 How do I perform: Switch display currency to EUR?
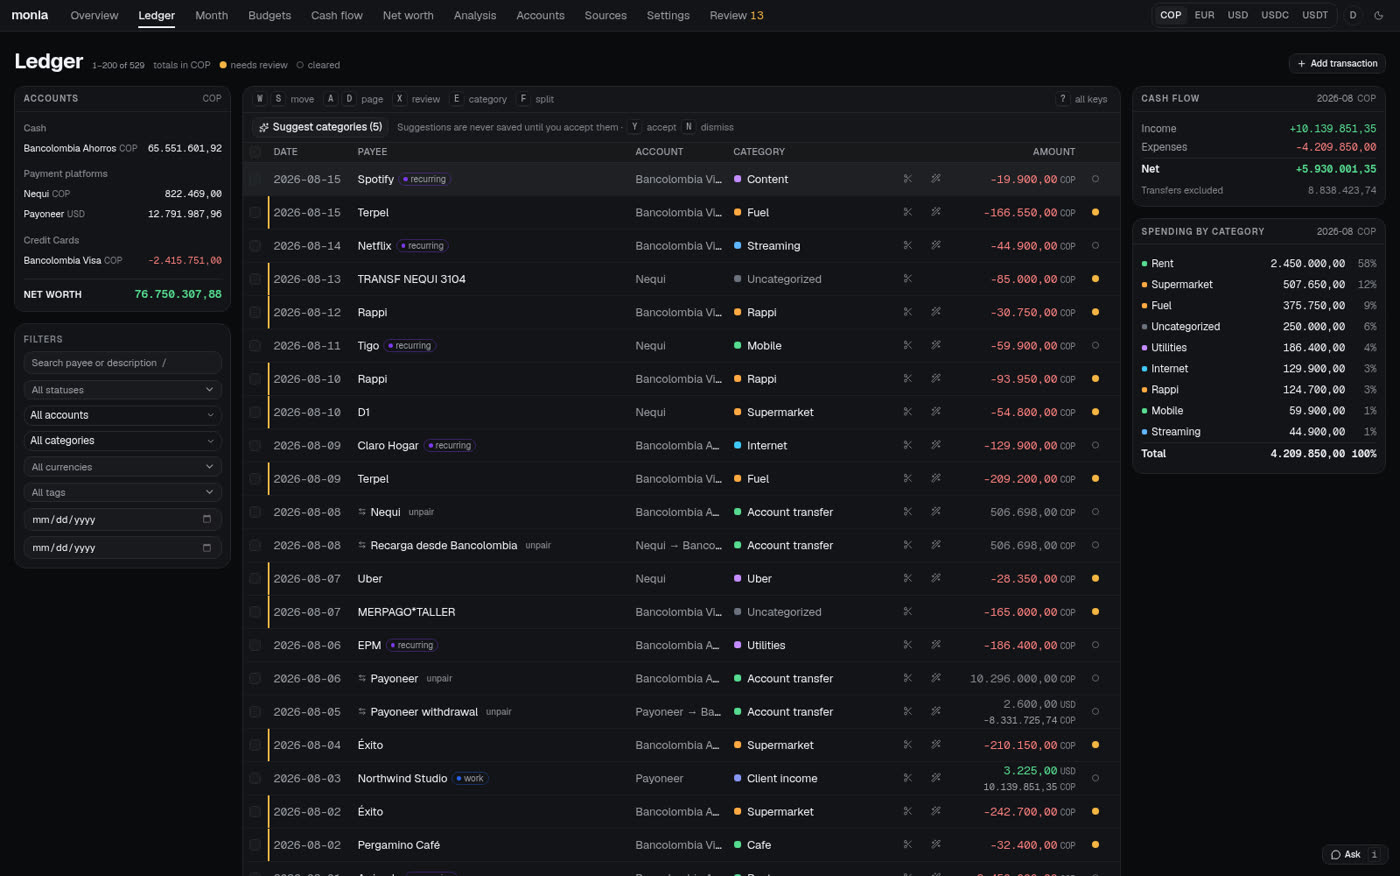click(1204, 15)
